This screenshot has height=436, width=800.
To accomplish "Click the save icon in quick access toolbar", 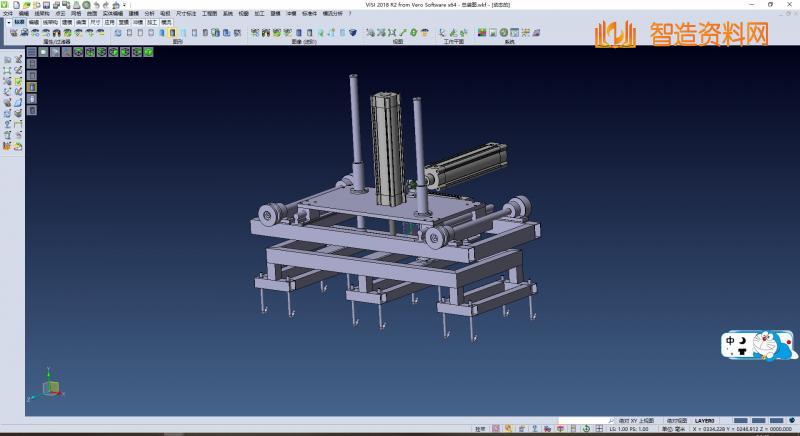I will (46, 5).
